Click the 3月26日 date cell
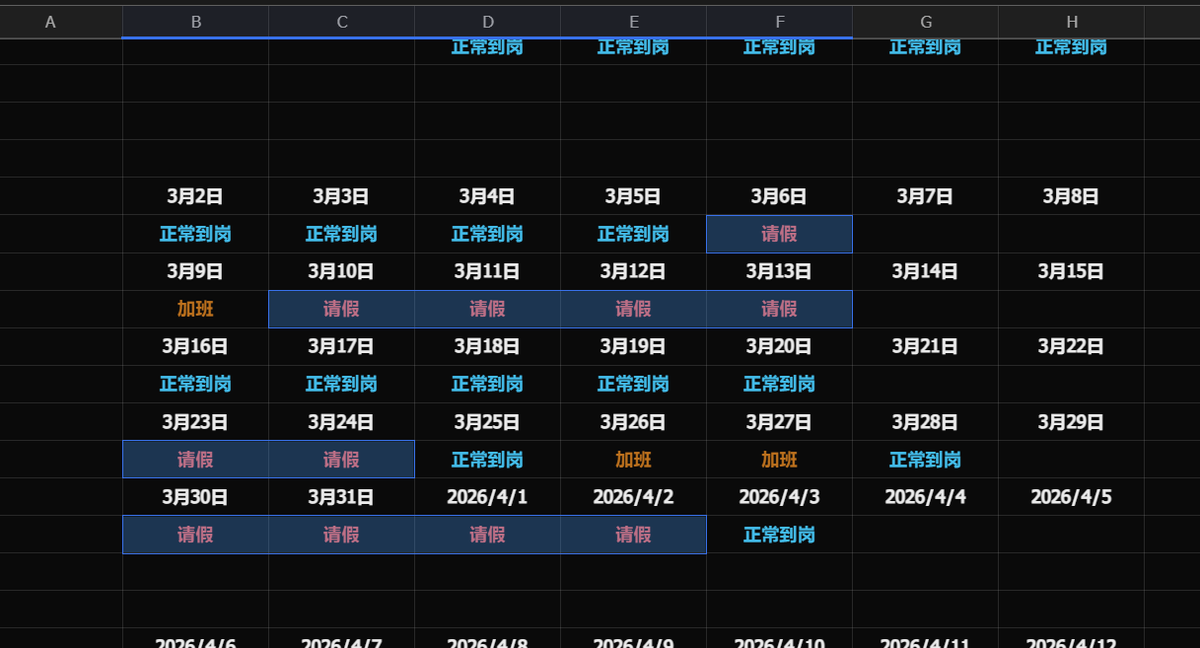 pyautogui.click(x=634, y=422)
